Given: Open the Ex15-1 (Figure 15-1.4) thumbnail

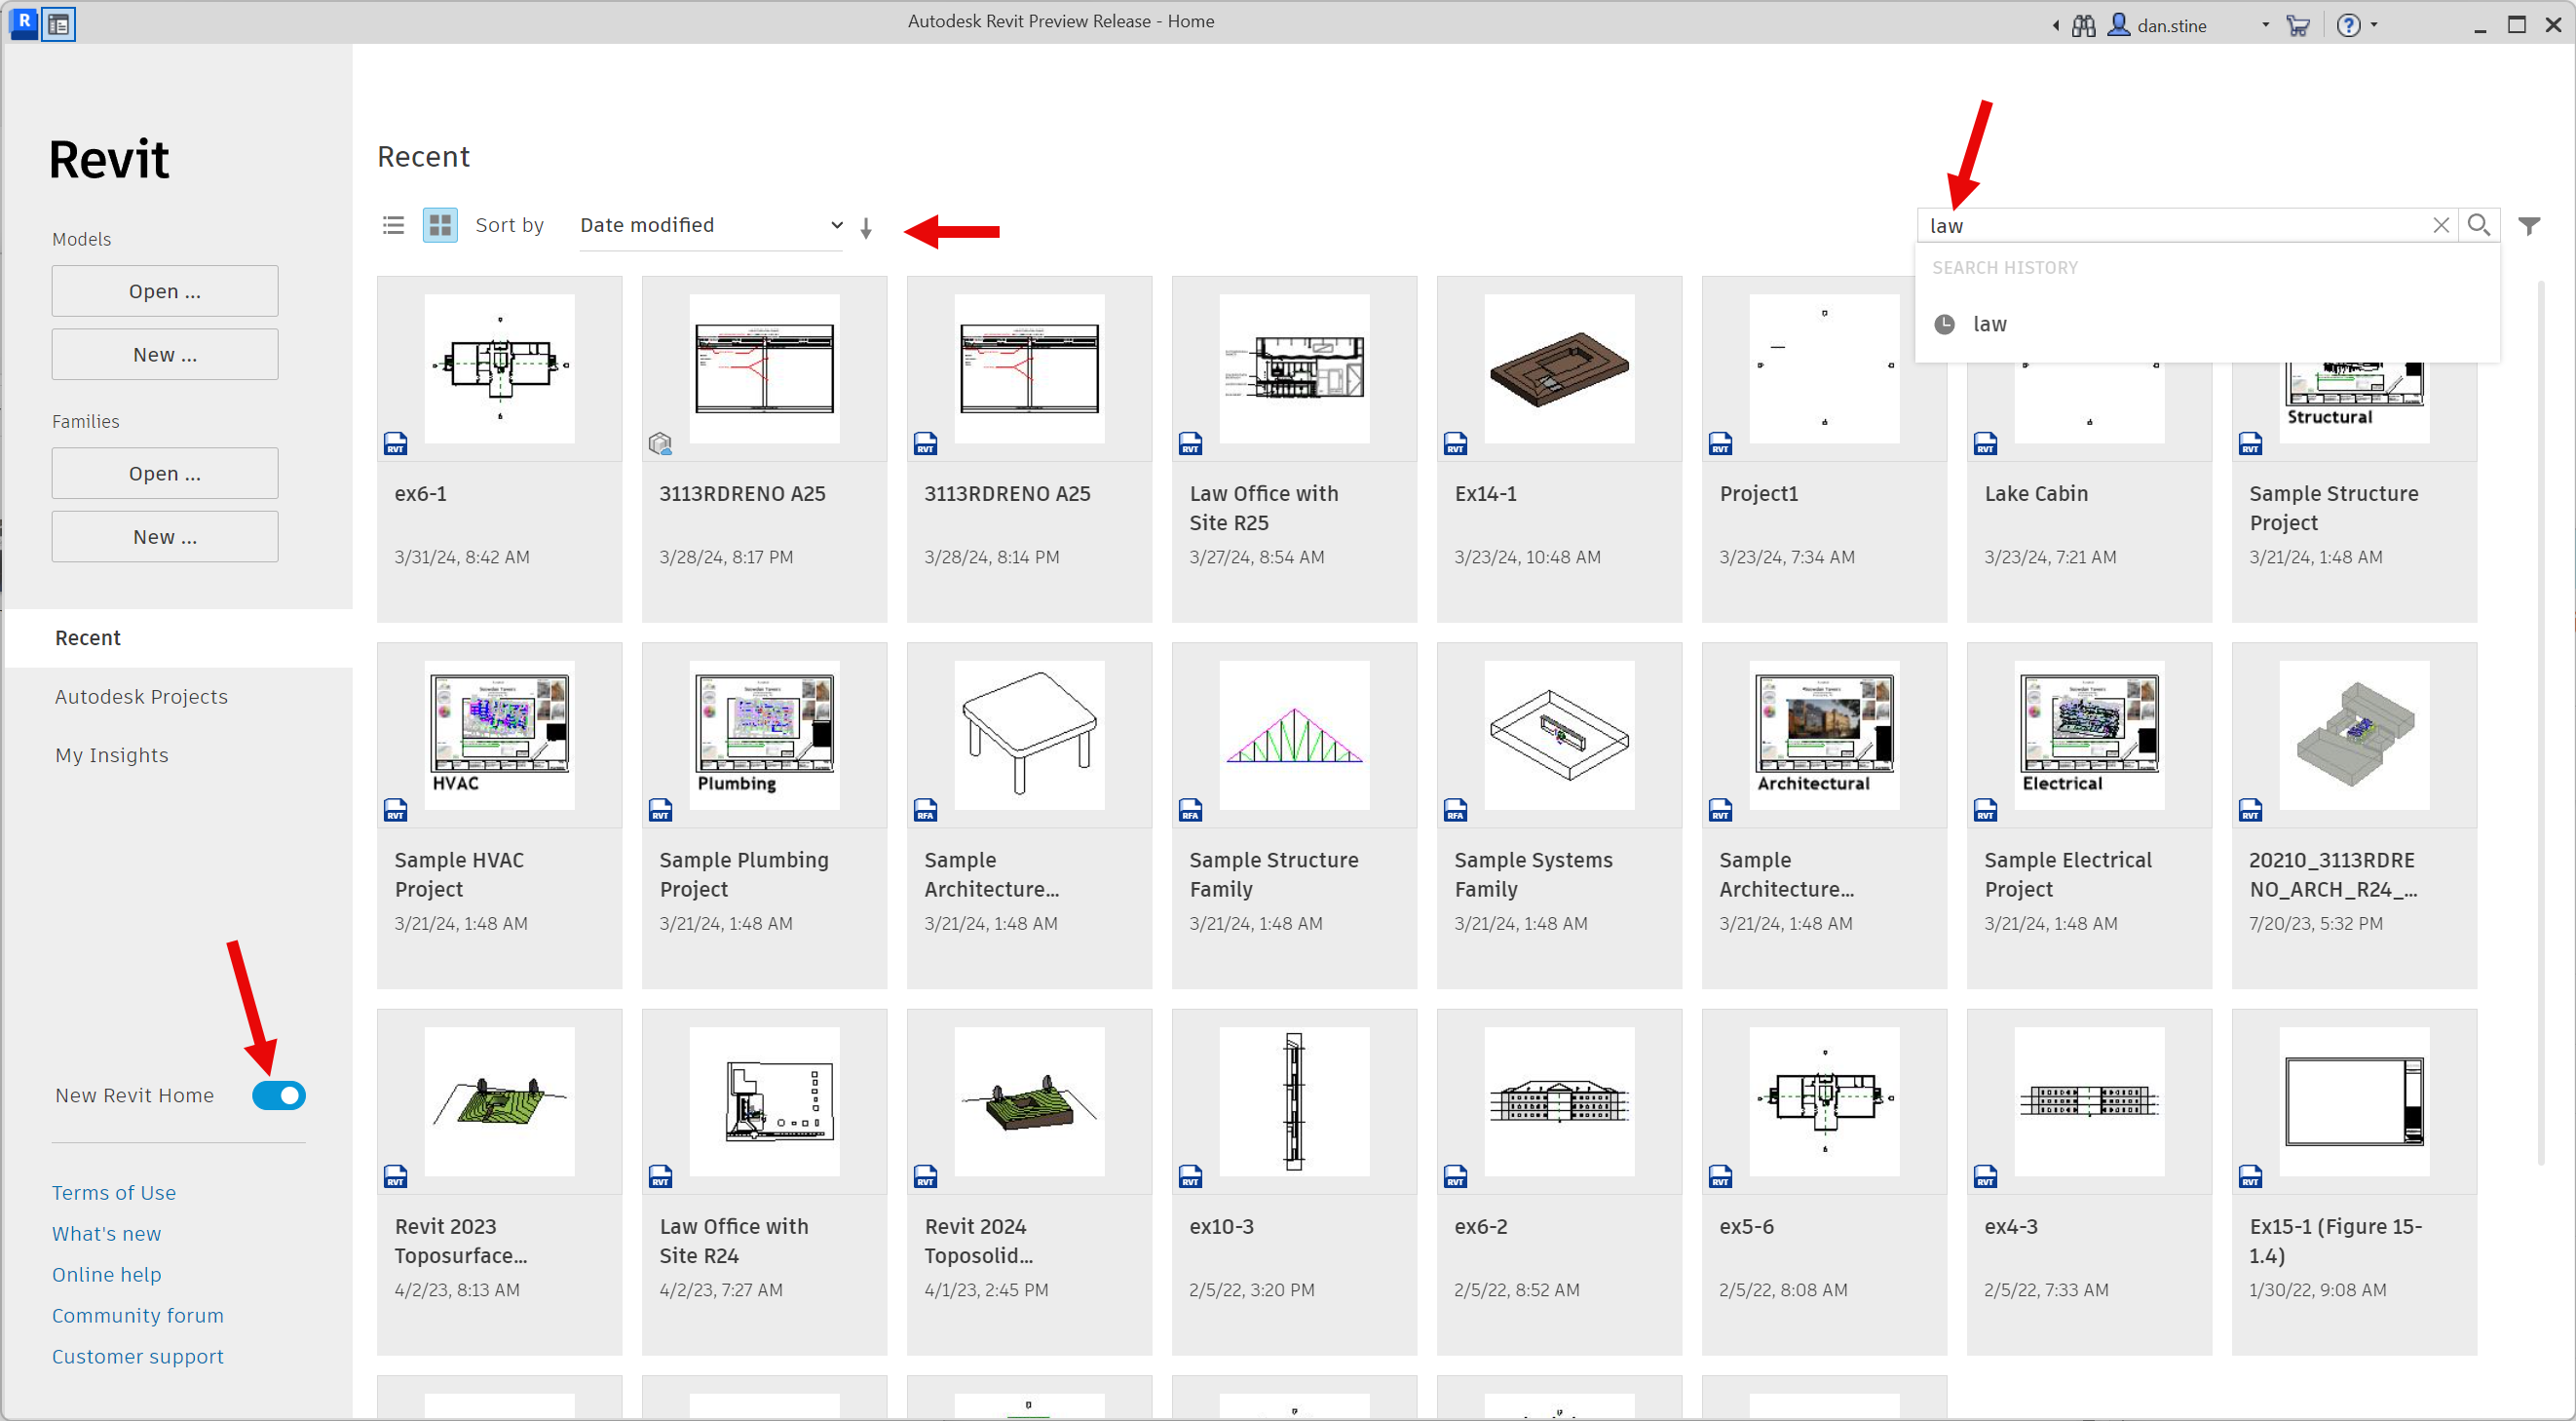Looking at the screenshot, I should [2354, 1102].
